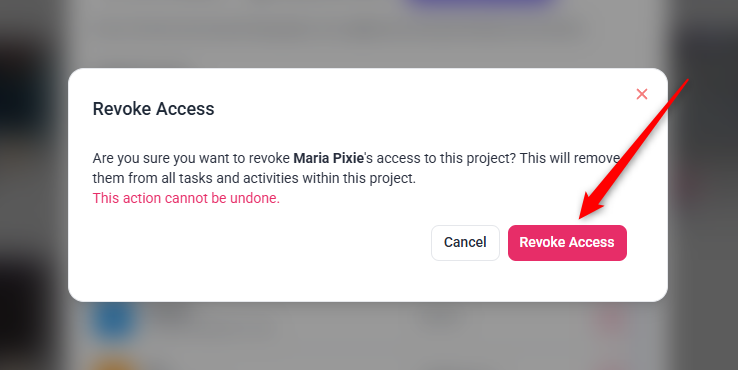Click the blurred purple button above the dialog
The width and height of the screenshot is (738, 370).
[x=480, y=4]
